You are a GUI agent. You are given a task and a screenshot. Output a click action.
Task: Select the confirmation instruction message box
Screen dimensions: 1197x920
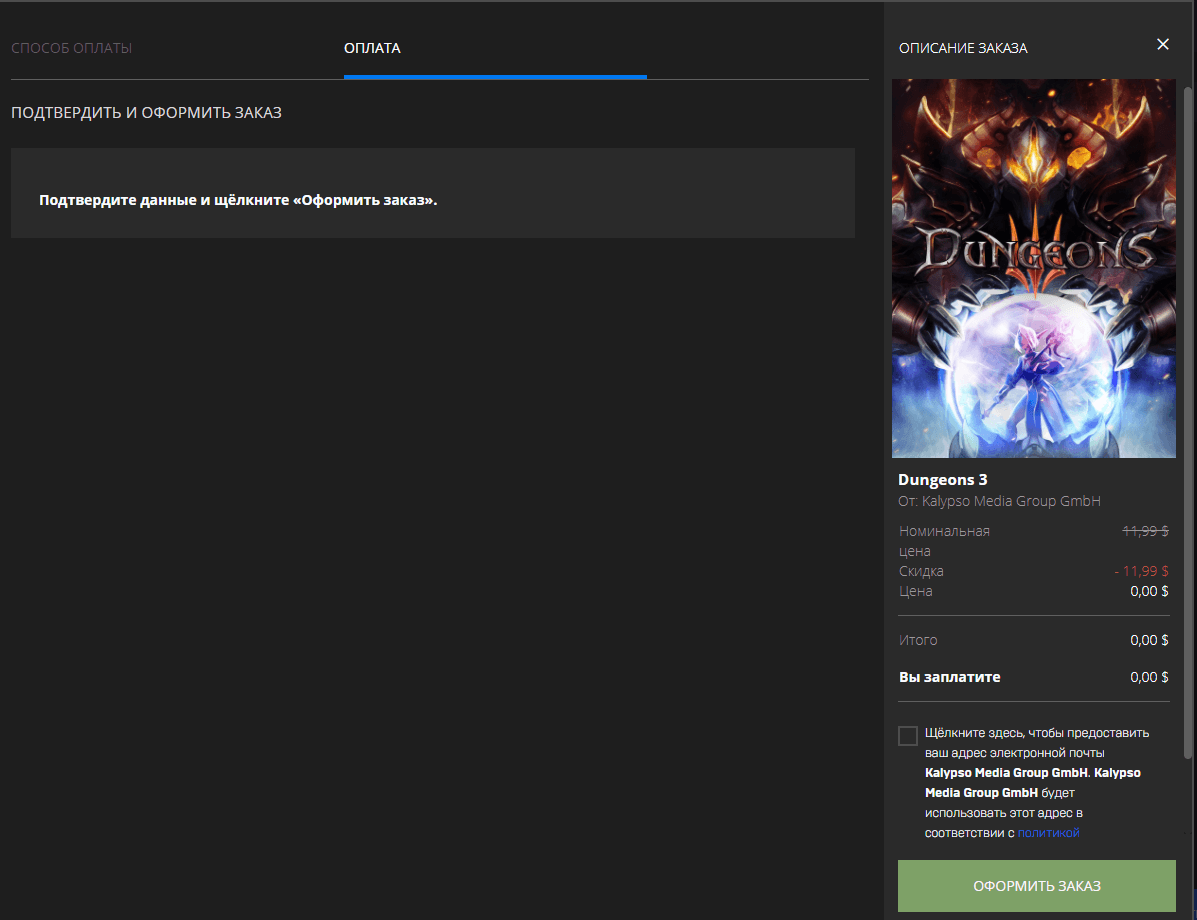[432, 193]
